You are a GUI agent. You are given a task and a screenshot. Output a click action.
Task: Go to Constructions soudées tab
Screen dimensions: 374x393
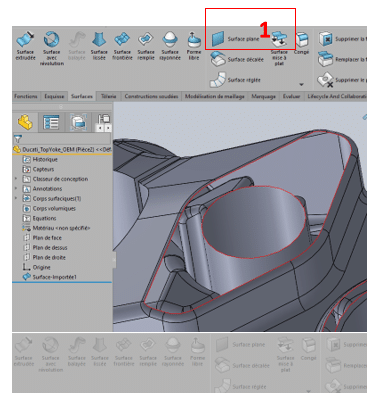[151, 96]
